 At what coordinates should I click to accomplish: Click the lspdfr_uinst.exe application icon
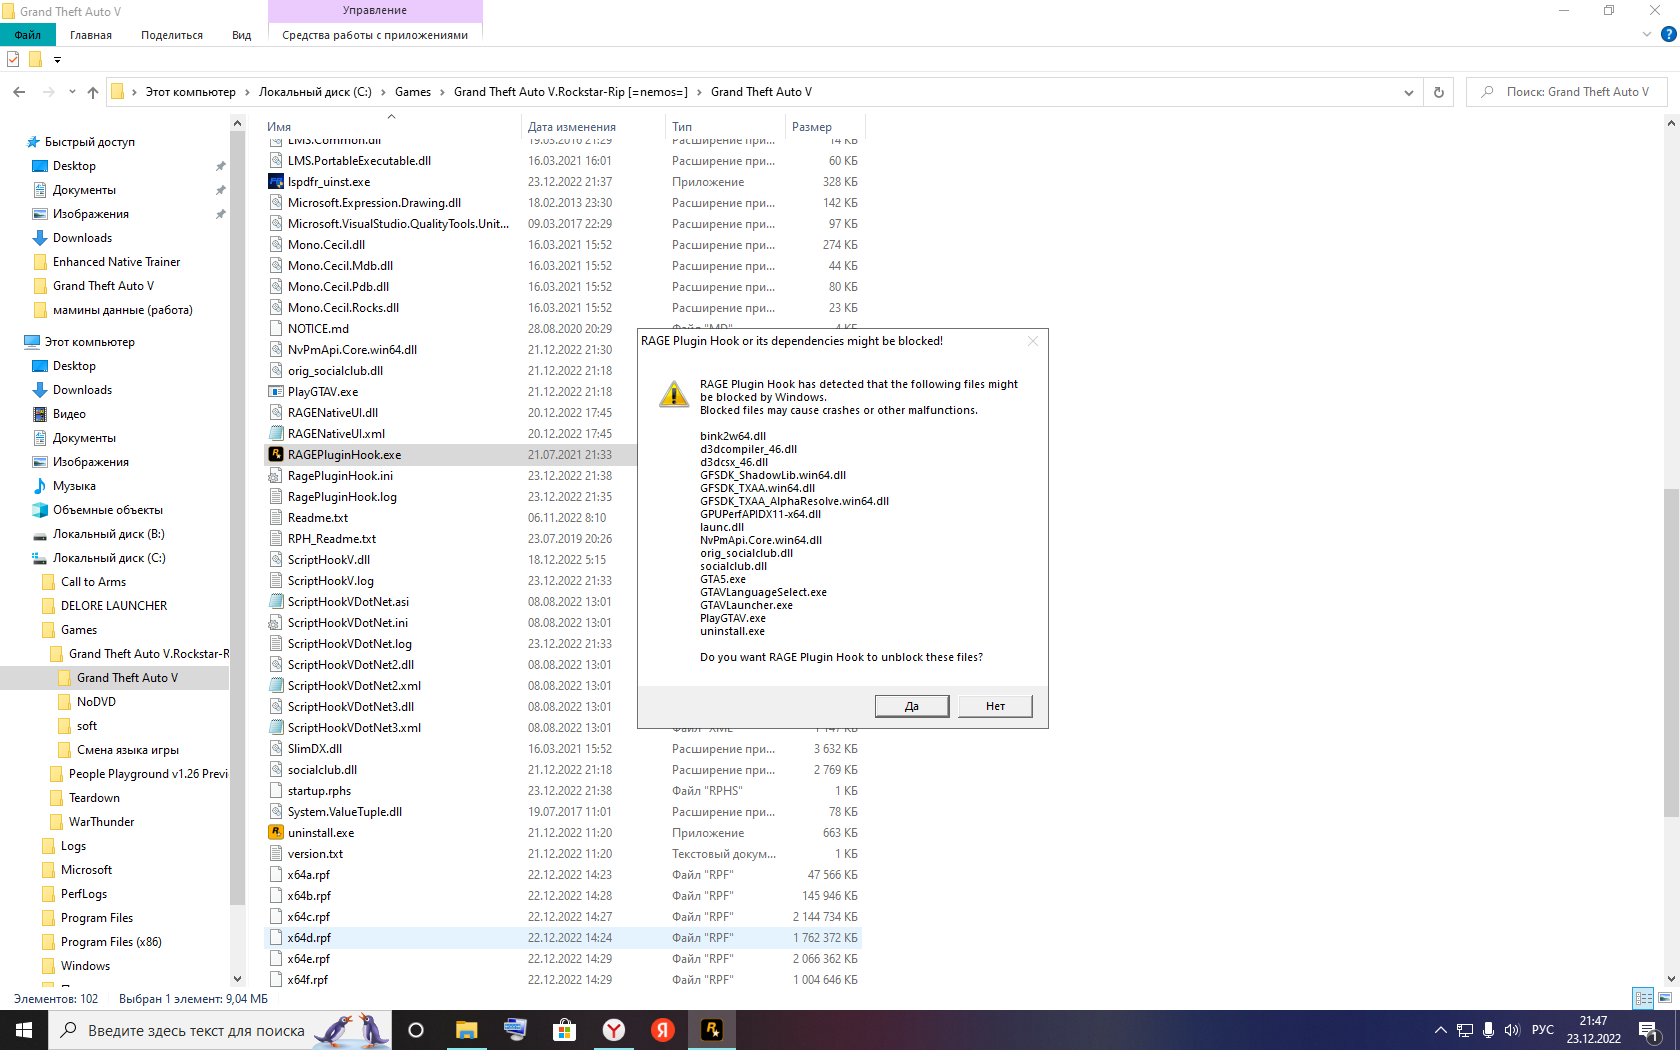click(276, 181)
